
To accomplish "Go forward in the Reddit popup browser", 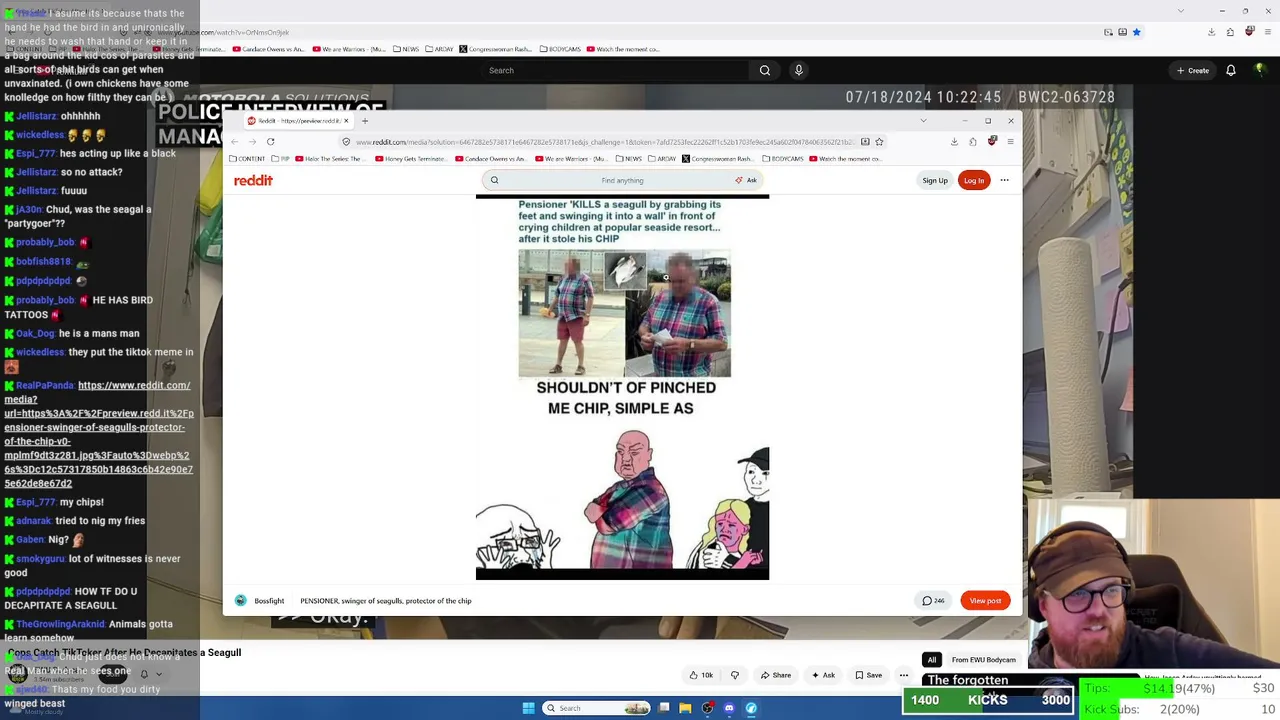I will [252, 141].
